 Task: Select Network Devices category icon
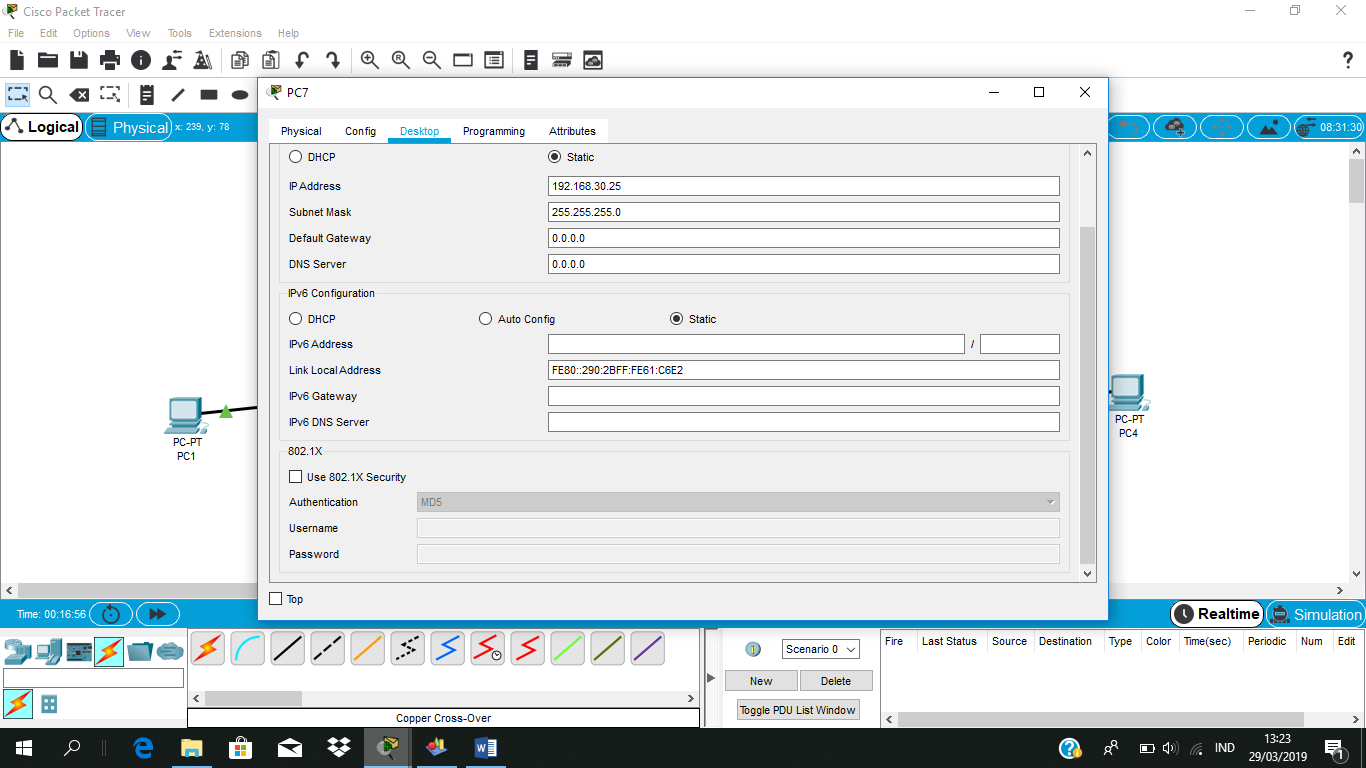17,652
